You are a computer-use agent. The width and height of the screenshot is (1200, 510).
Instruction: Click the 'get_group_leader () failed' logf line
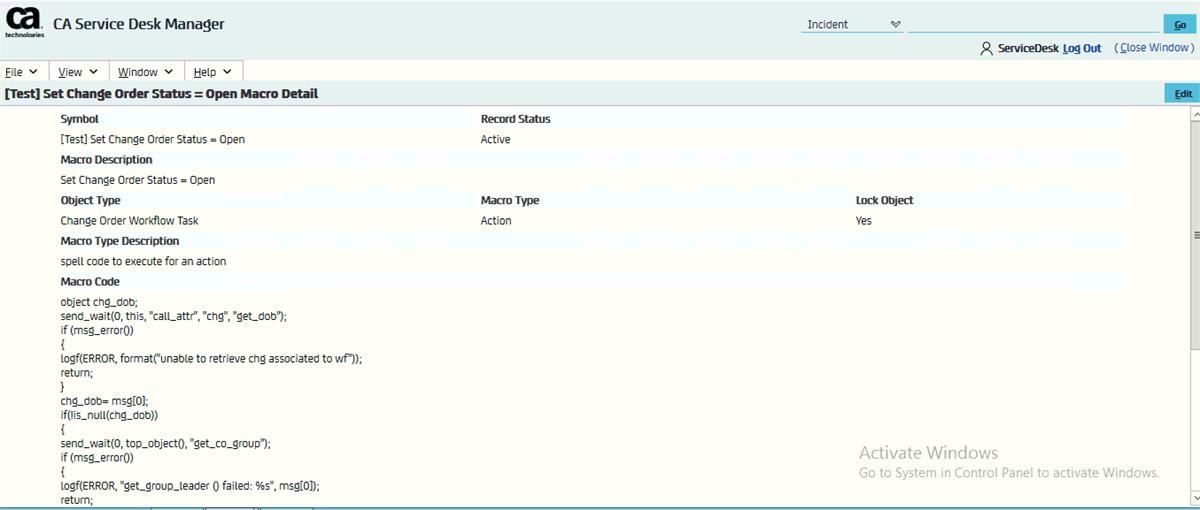190,485
